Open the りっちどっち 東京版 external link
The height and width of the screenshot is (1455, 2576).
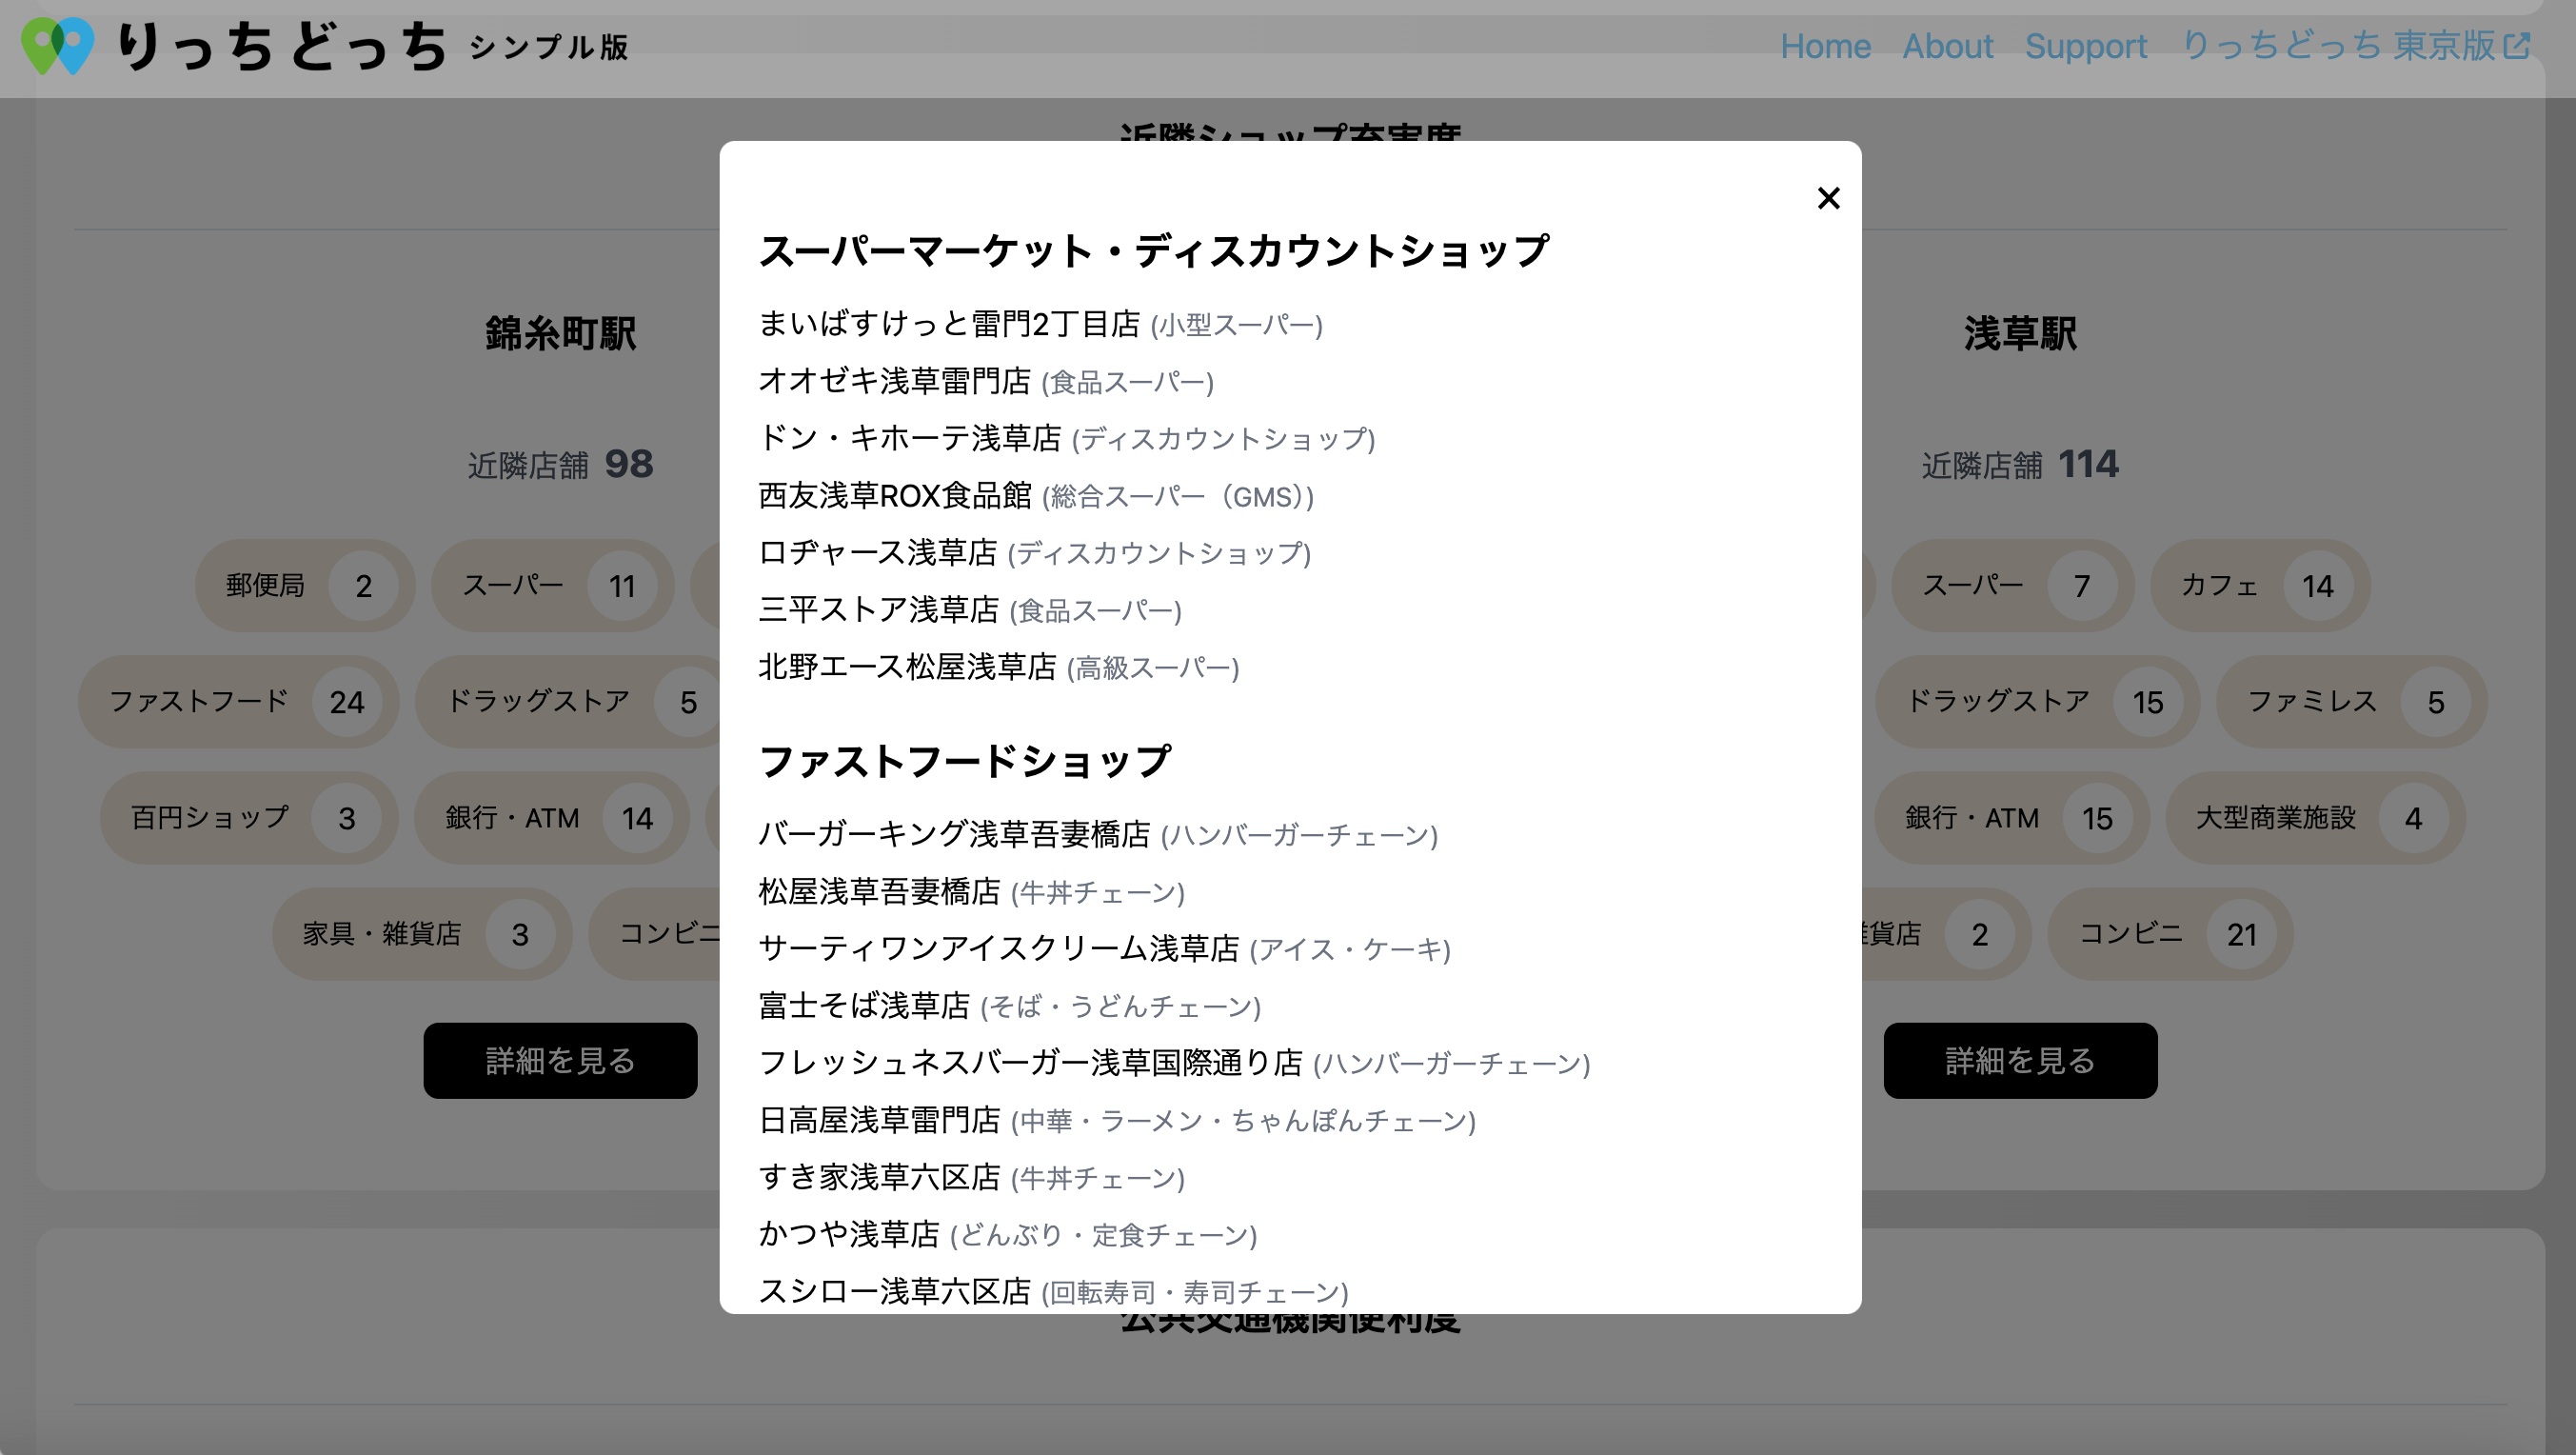point(2355,45)
